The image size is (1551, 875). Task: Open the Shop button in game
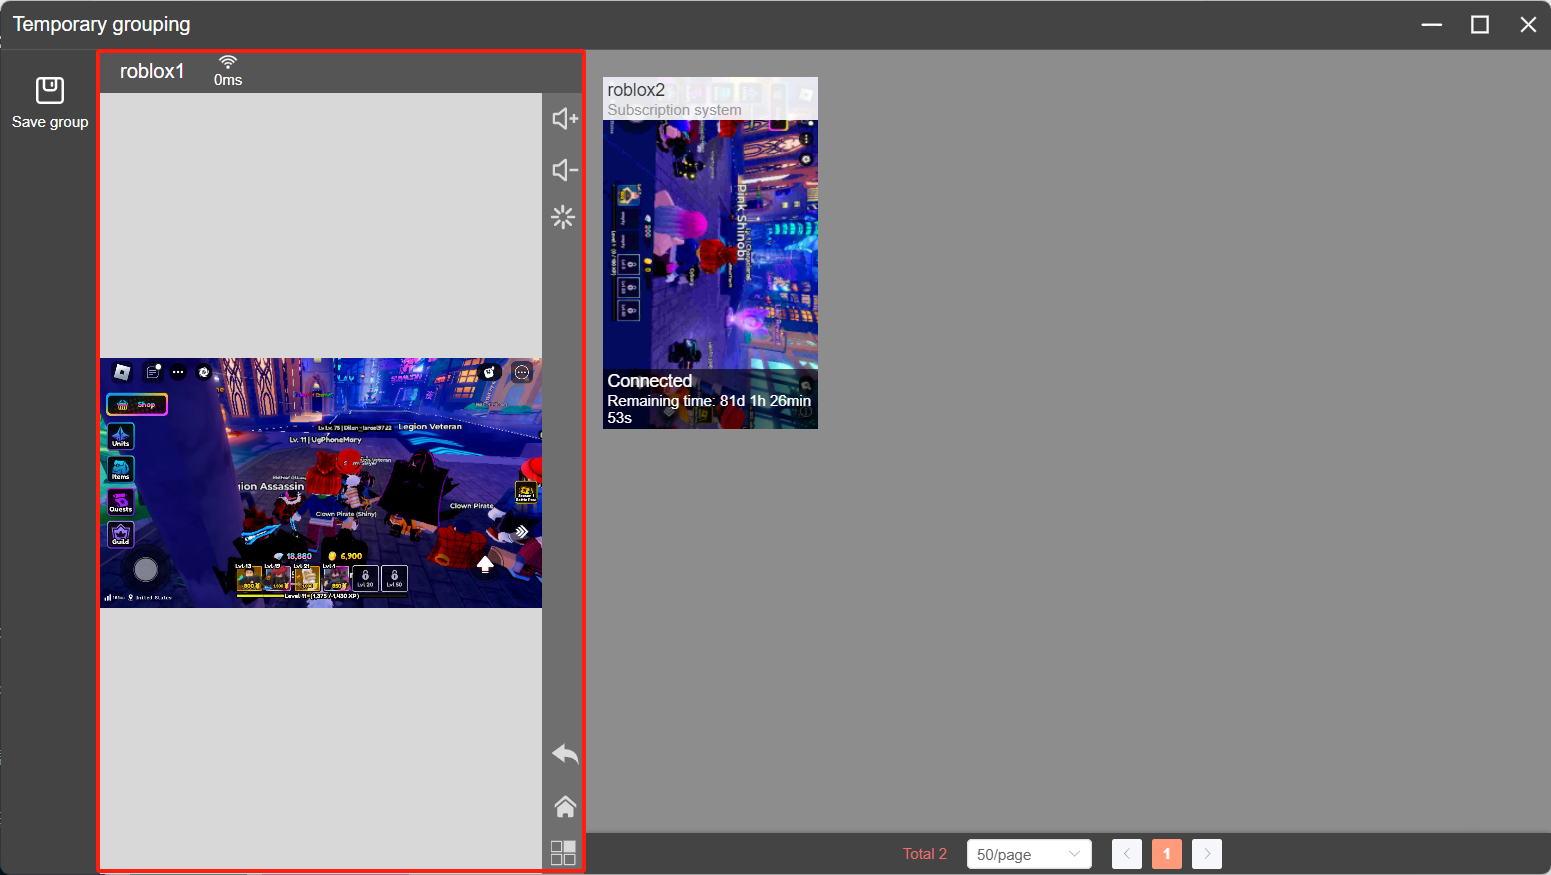coord(137,404)
